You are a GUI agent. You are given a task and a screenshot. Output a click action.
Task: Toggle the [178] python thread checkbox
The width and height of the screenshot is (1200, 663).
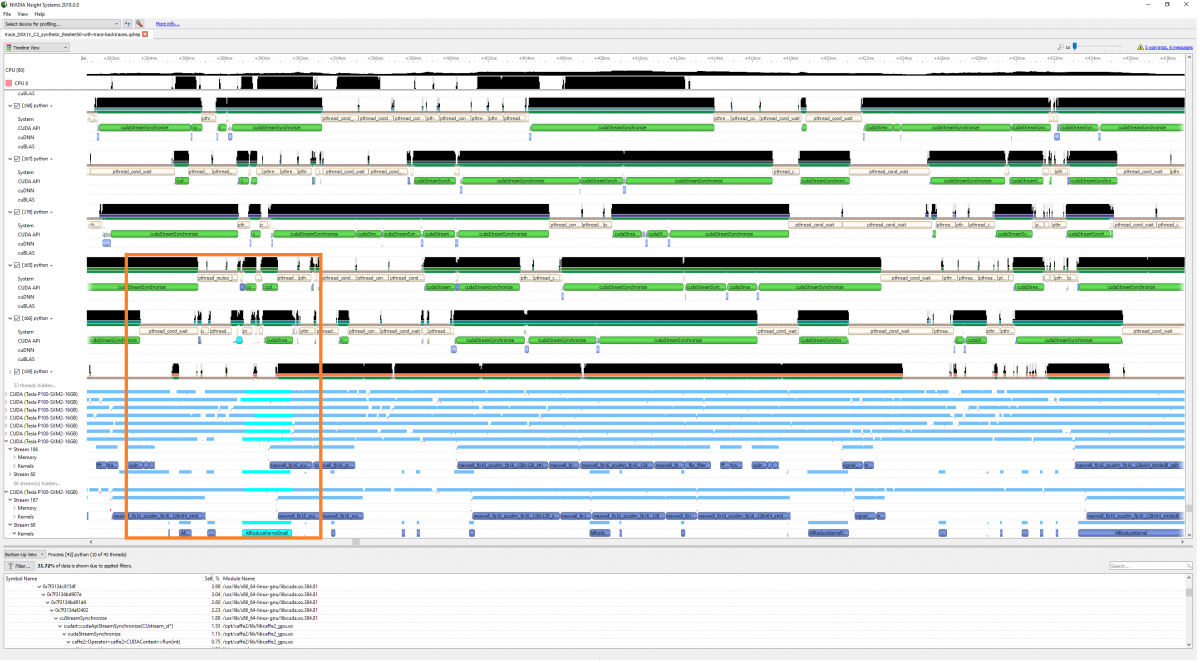click(15, 212)
